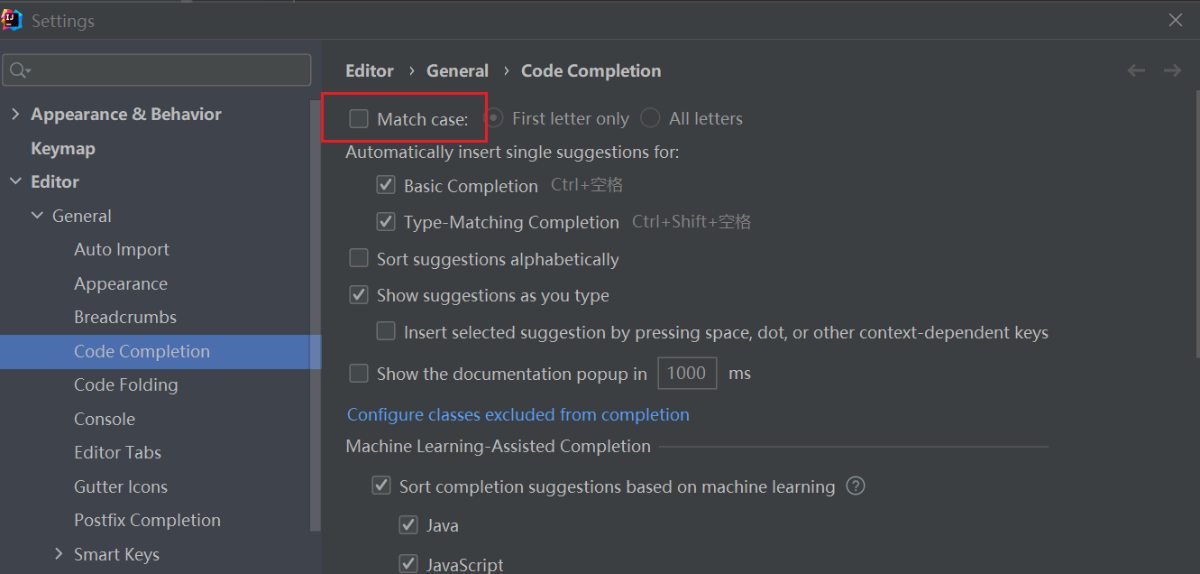Click the documentation popup delay field
Viewport: 1200px width, 574px height.
click(686, 374)
